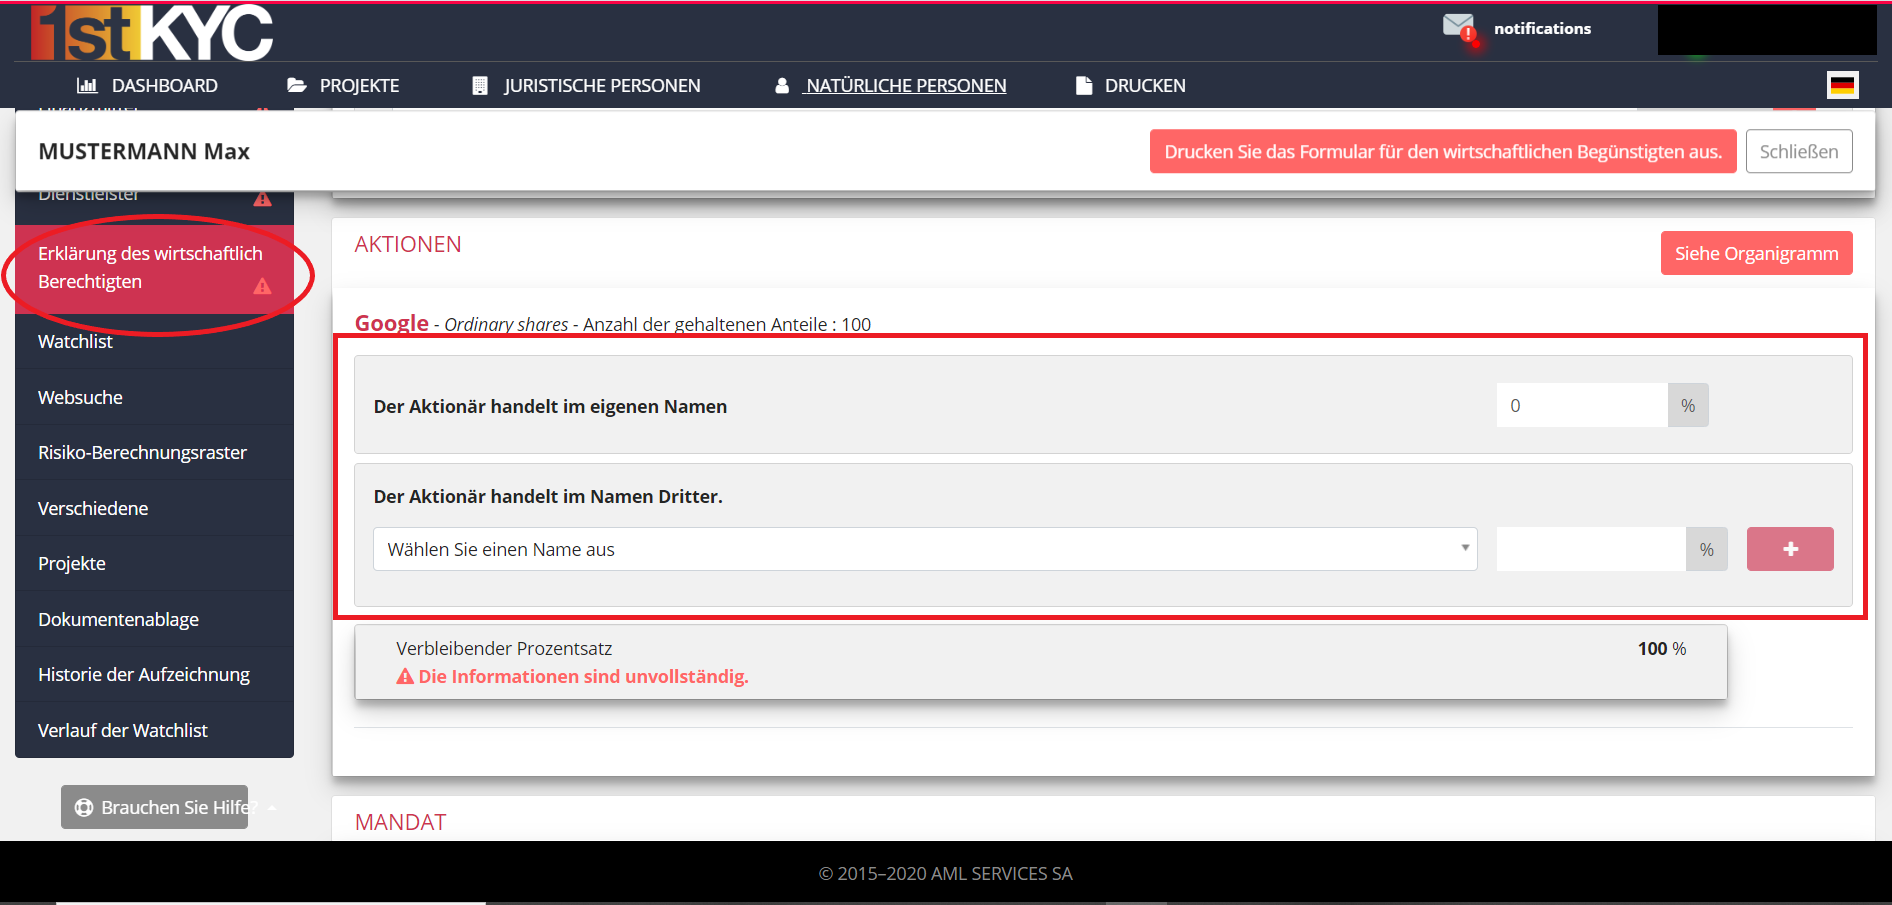Open the notifications label
Image resolution: width=1892 pixels, height=905 pixels.
click(x=1542, y=29)
